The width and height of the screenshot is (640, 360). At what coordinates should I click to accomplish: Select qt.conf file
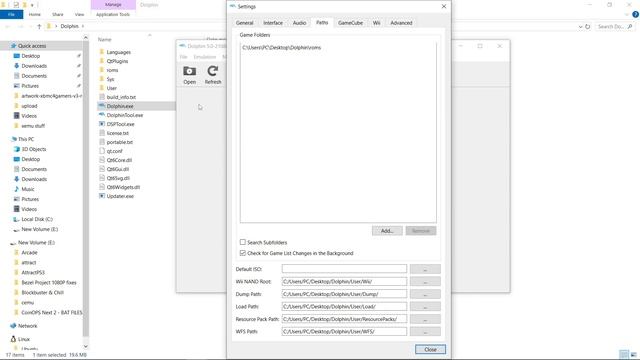114,151
